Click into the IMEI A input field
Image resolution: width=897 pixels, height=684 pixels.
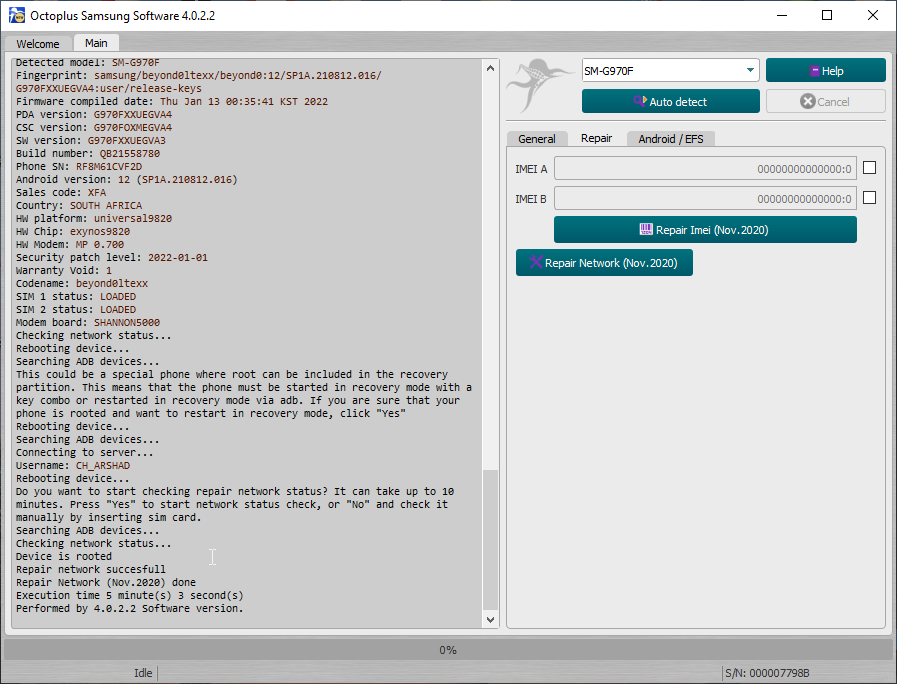[705, 169]
